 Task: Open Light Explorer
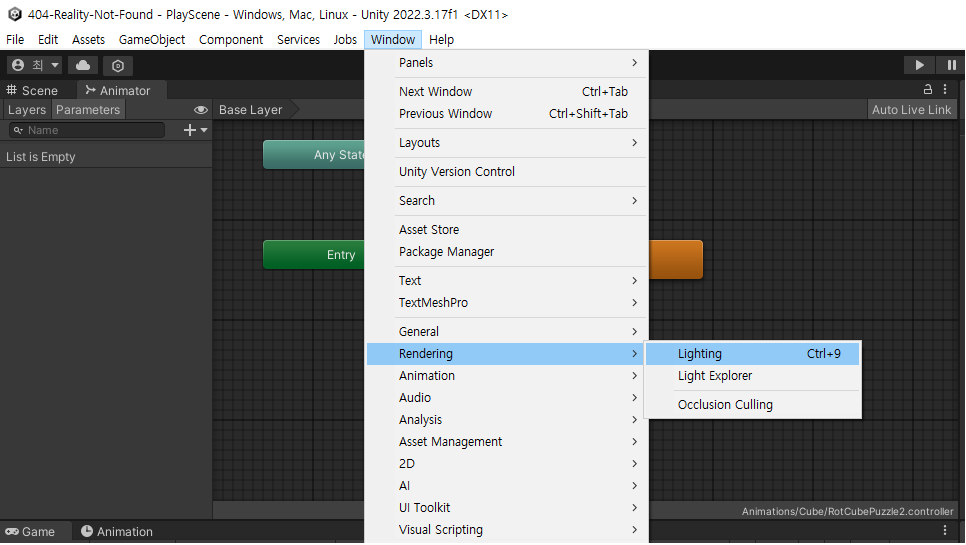coord(752,376)
